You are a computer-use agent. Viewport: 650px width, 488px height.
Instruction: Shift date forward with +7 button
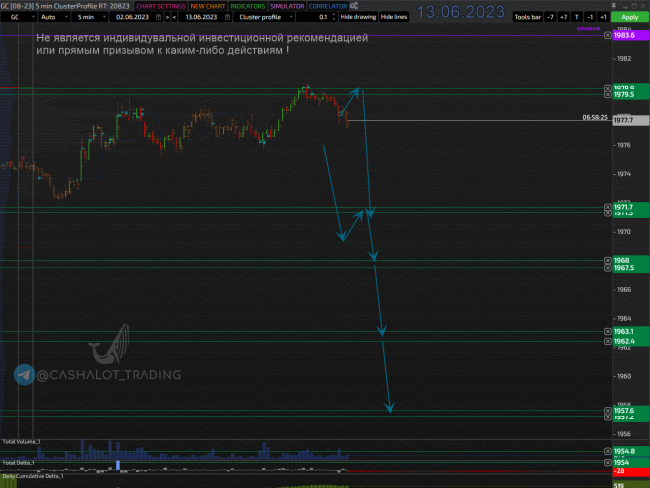coord(563,17)
